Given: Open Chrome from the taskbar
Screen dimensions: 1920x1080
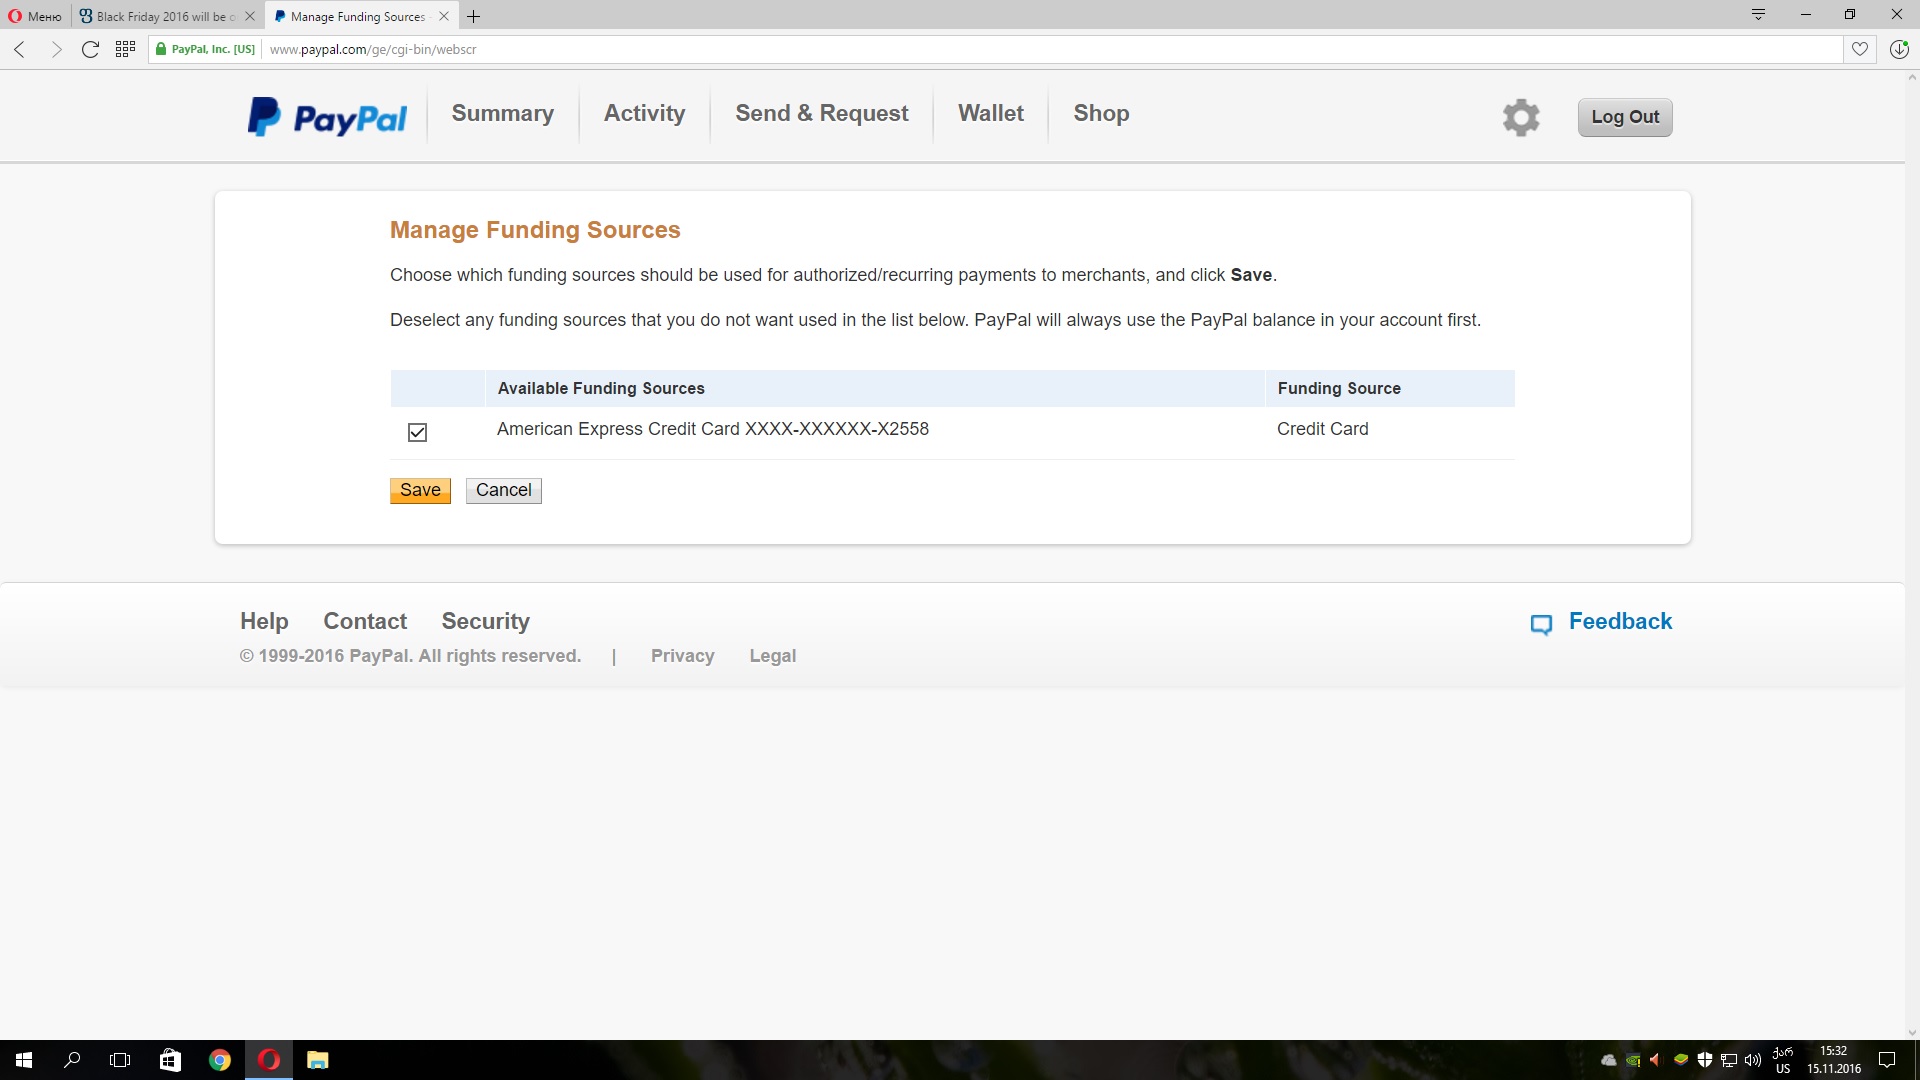Looking at the screenshot, I should pos(220,1060).
